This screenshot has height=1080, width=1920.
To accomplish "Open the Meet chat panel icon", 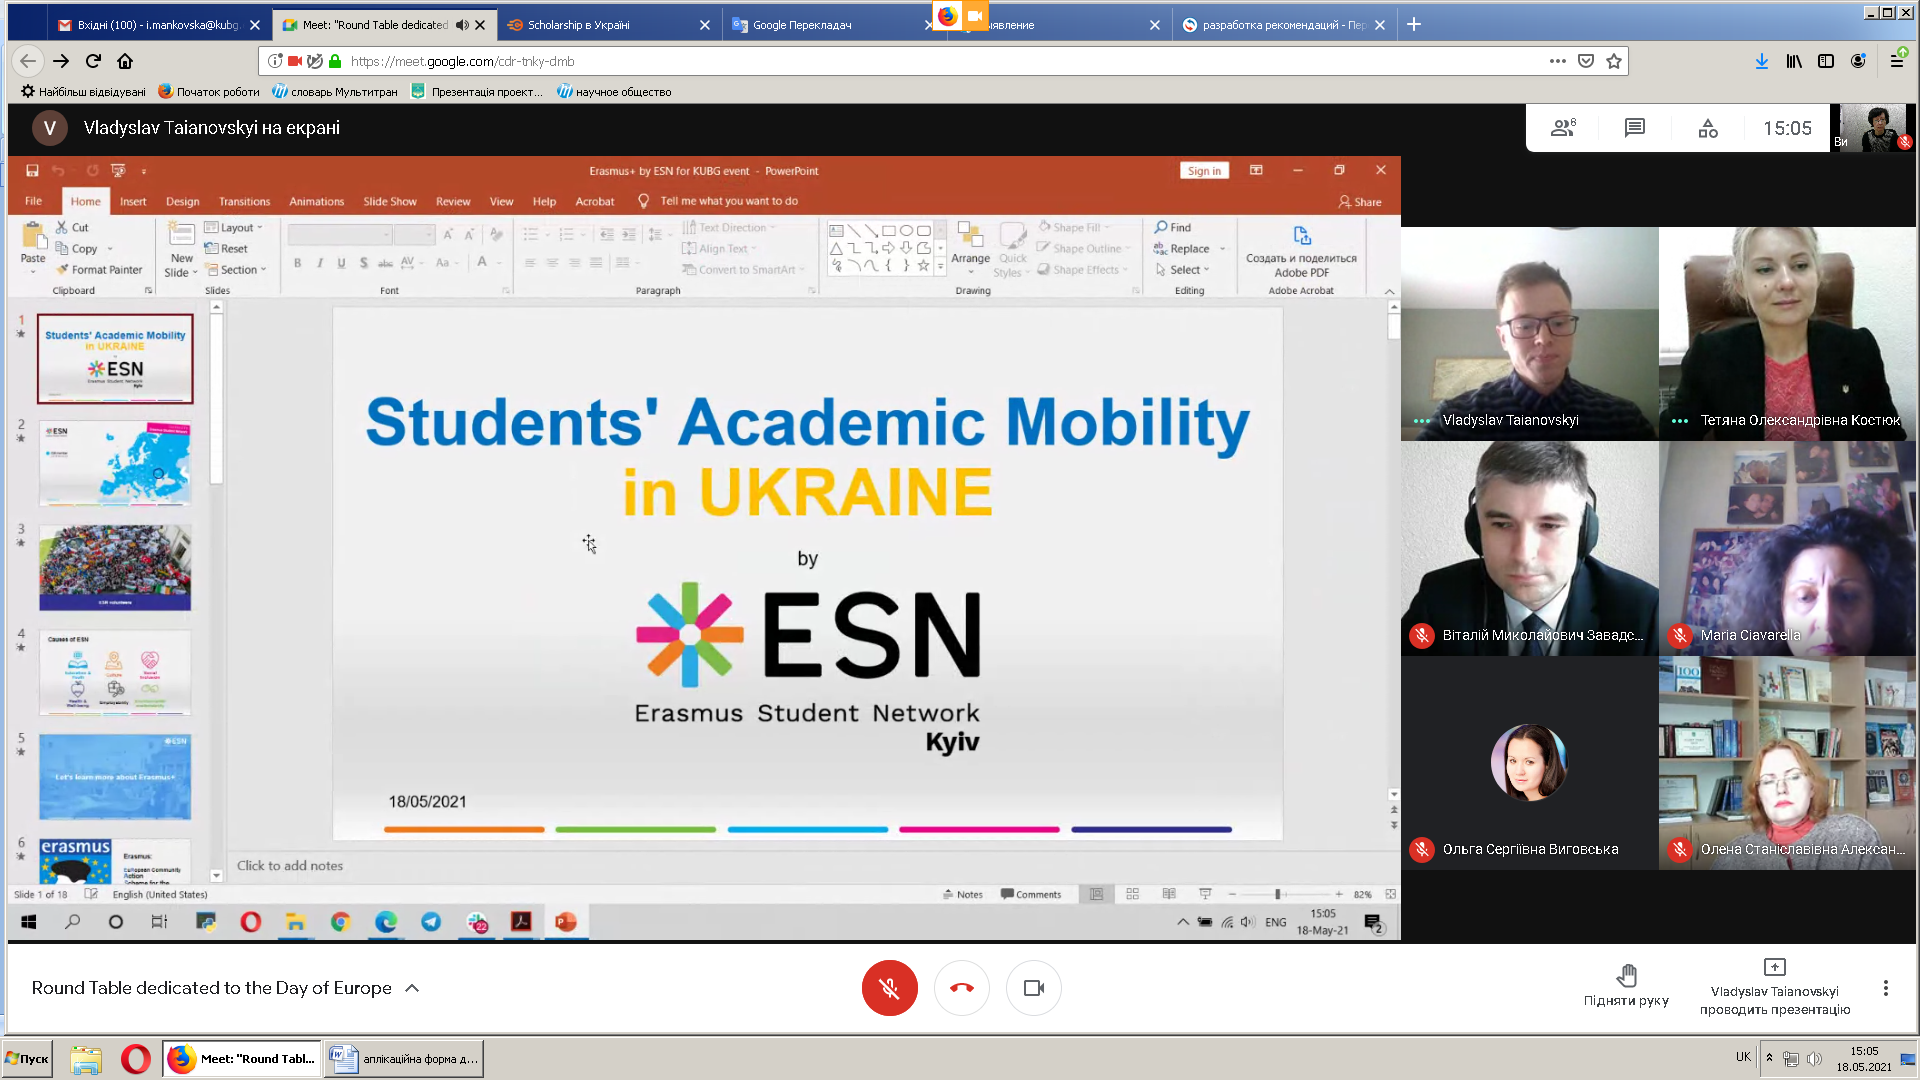I will pos(1635,128).
